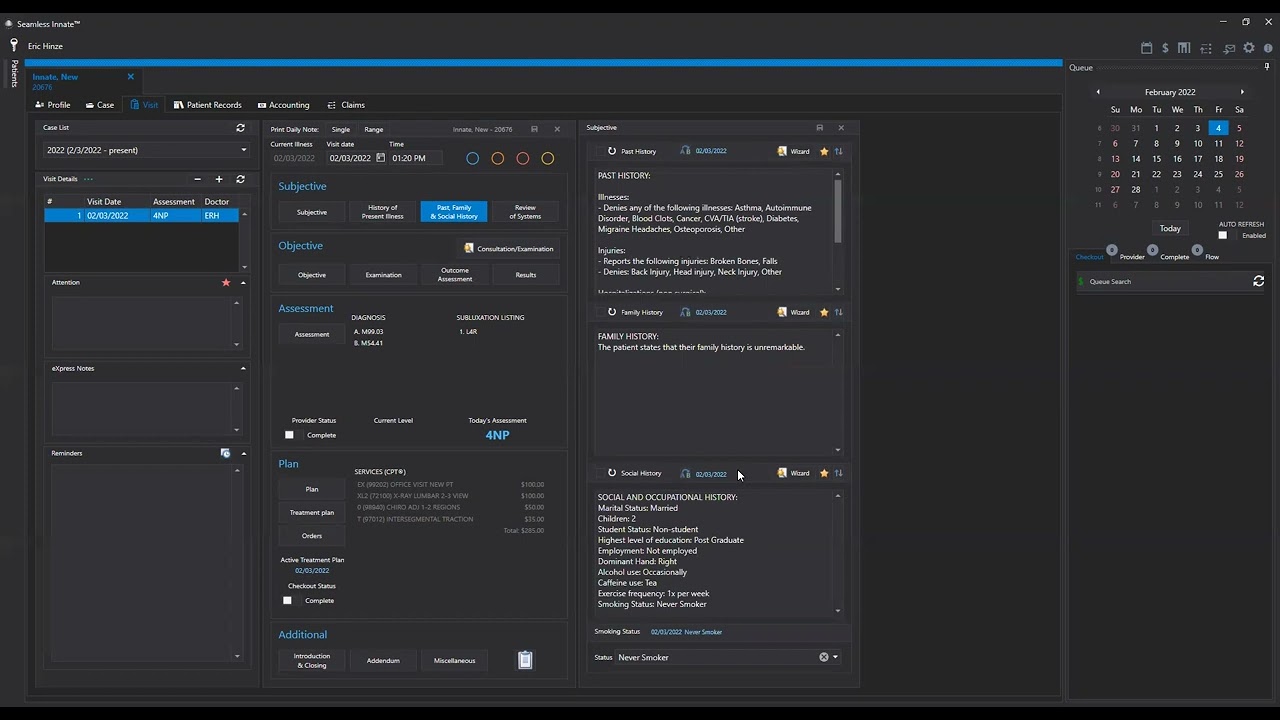The height and width of the screenshot is (720, 1280).
Task: Favorite the Past History with star icon
Action: point(824,151)
